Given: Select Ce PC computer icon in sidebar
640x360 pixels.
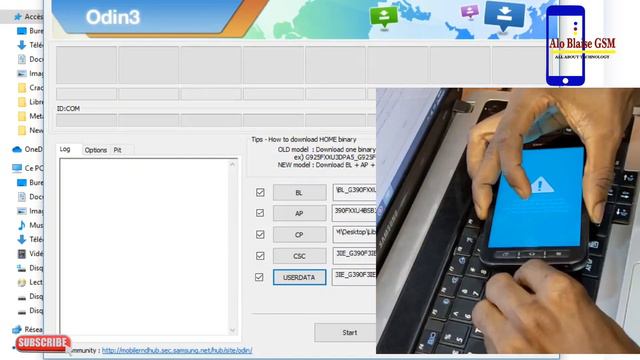Looking at the screenshot, I should click(x=17, y=168).
